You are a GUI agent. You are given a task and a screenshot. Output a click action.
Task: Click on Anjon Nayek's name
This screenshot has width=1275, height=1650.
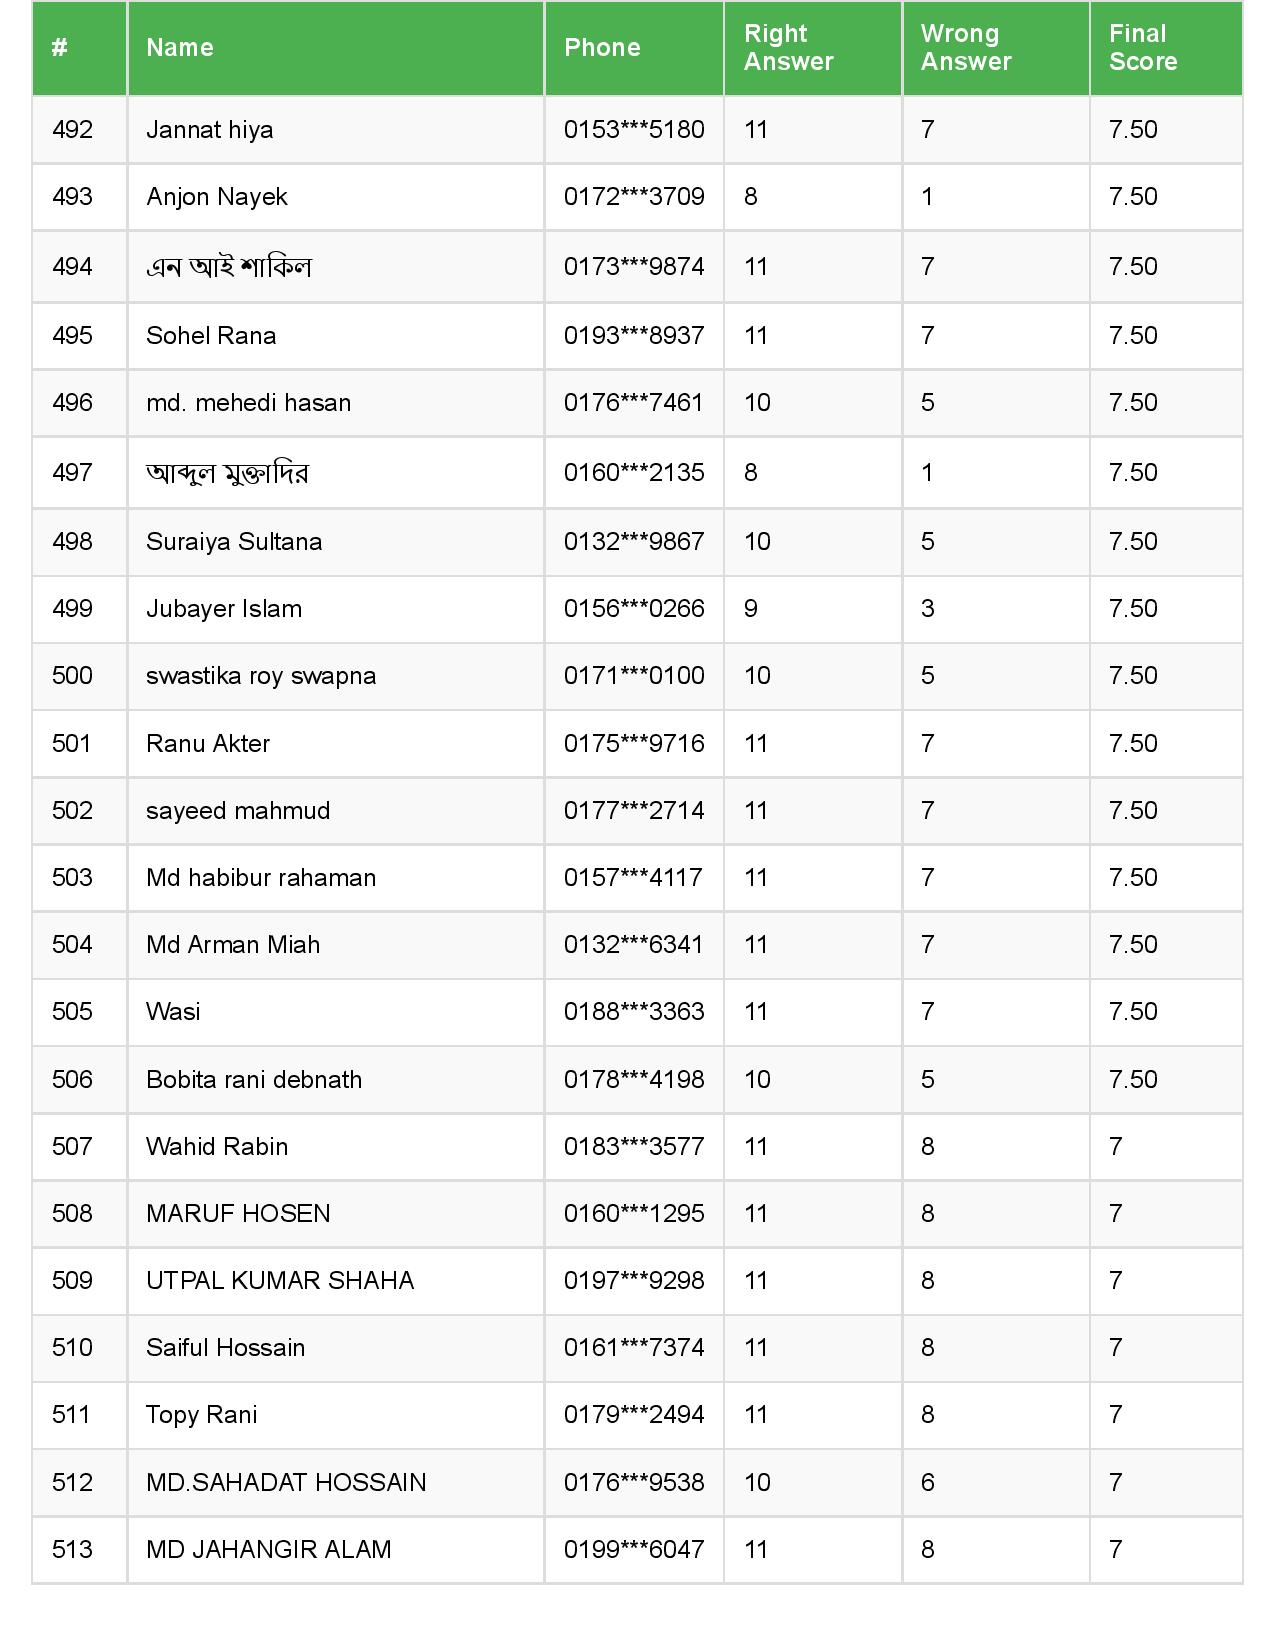click(216, 197)
